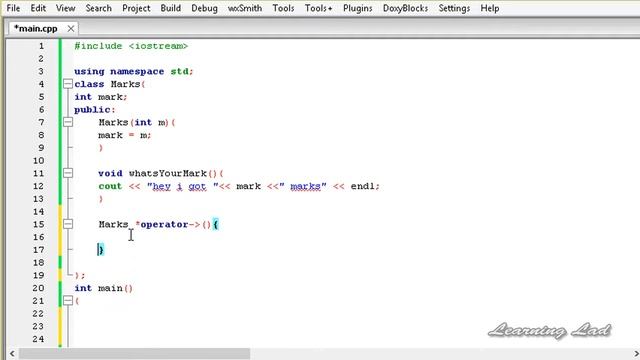
Task: Open the View menu
Action: coord(65,8)
